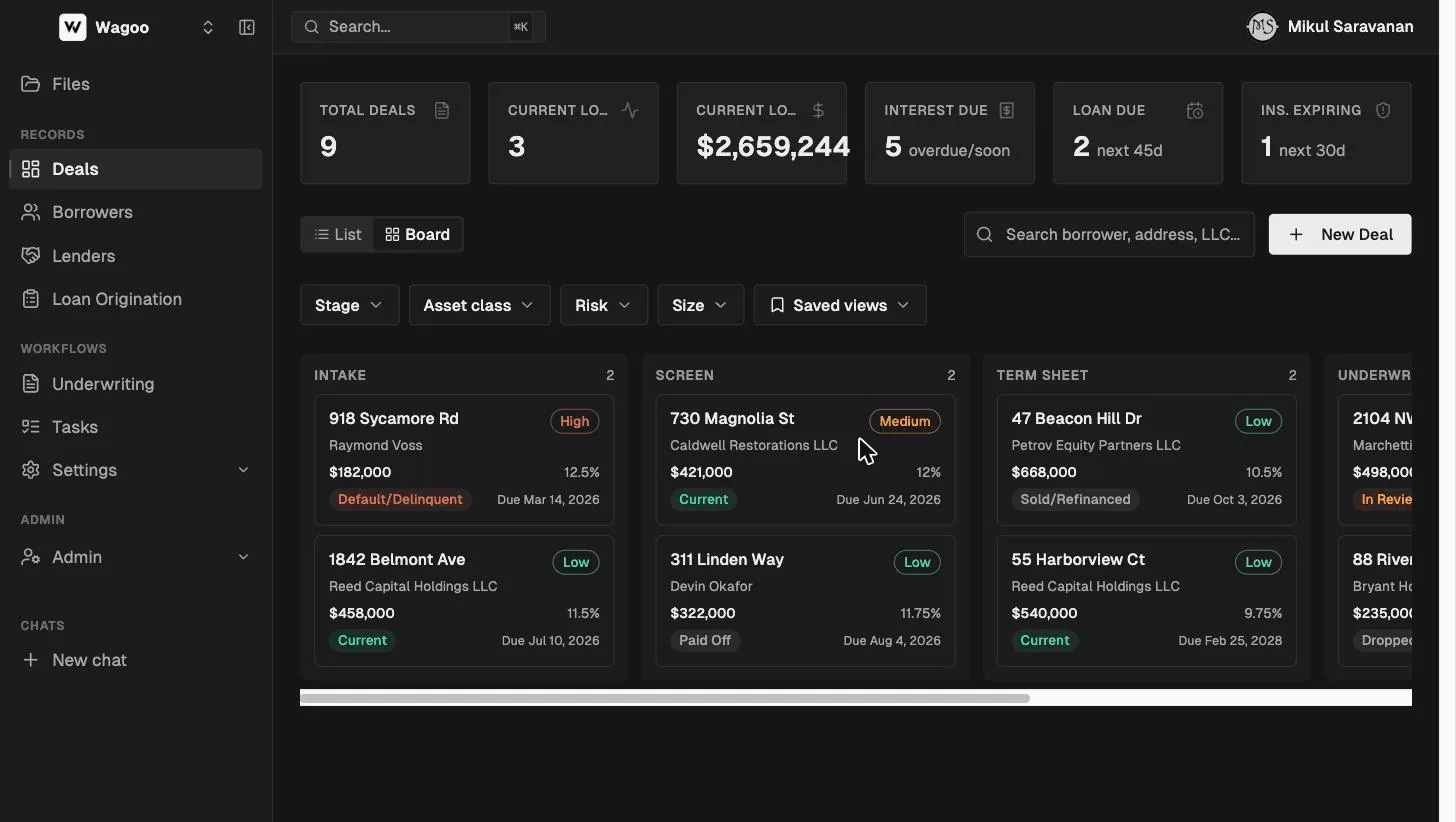Click the plus icon beside New chat
The image size is (1456, 822).
coord(31,660)
